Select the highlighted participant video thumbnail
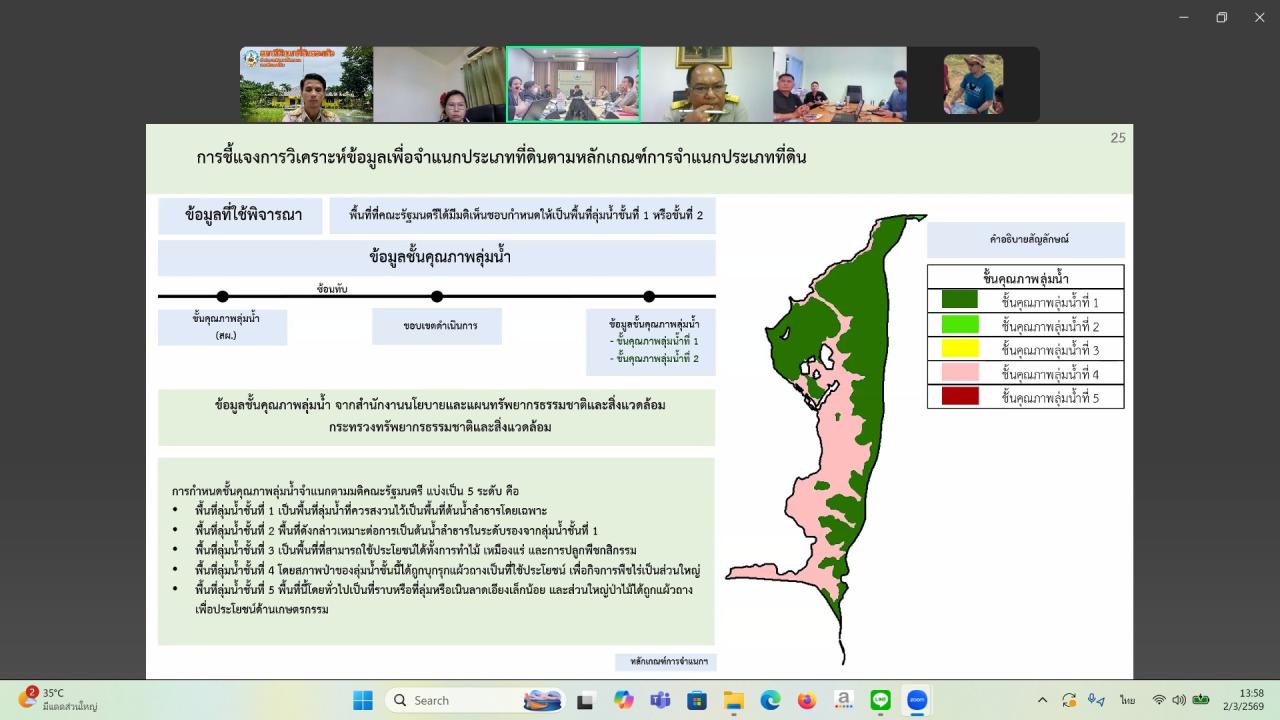1280x720 pixels. 573,85
